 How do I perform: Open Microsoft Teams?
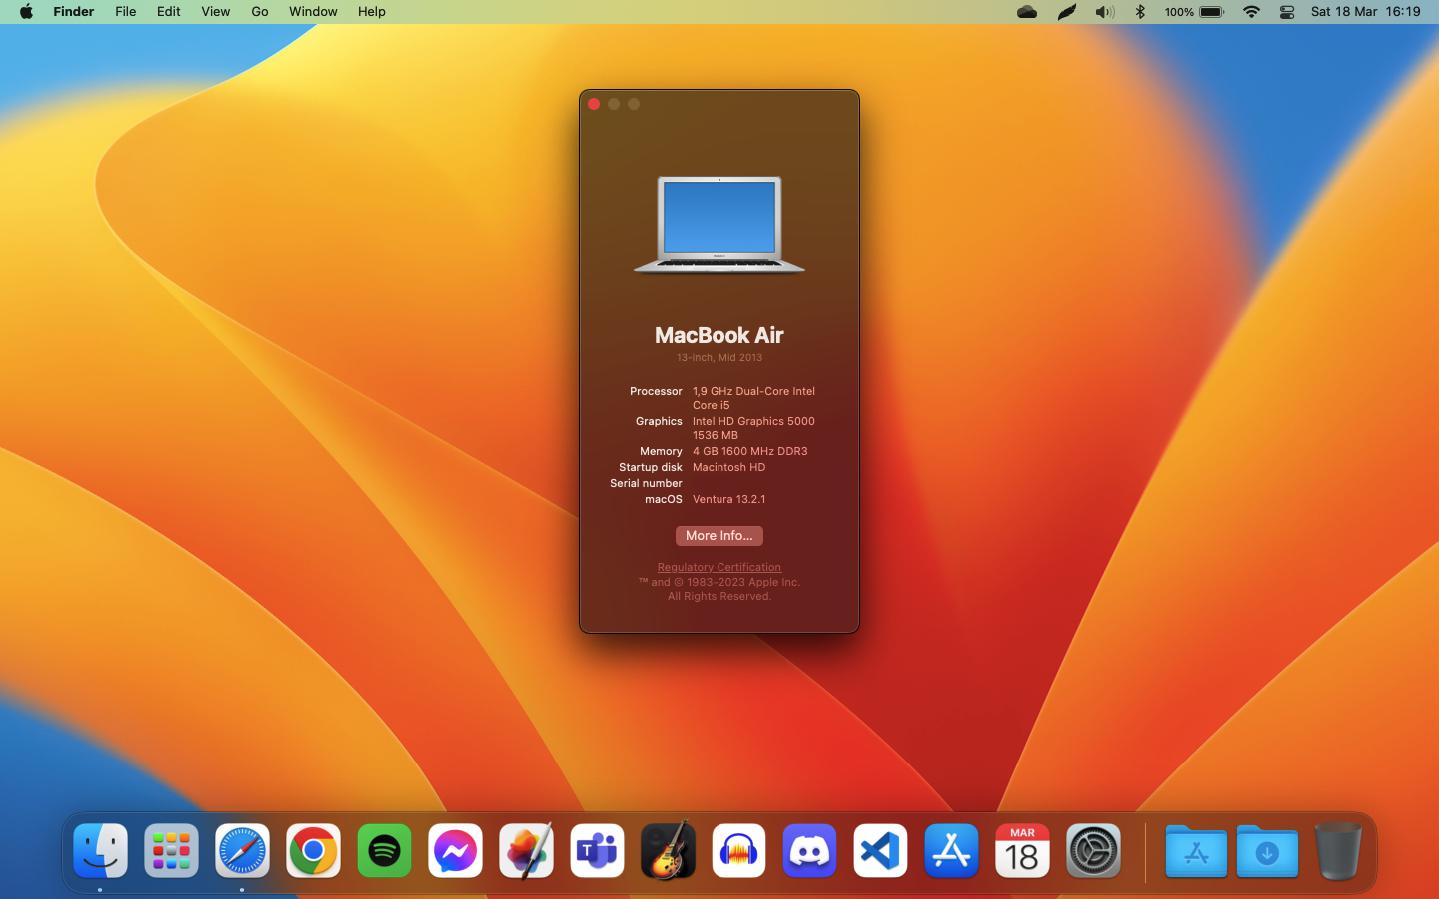click(596, 850)
